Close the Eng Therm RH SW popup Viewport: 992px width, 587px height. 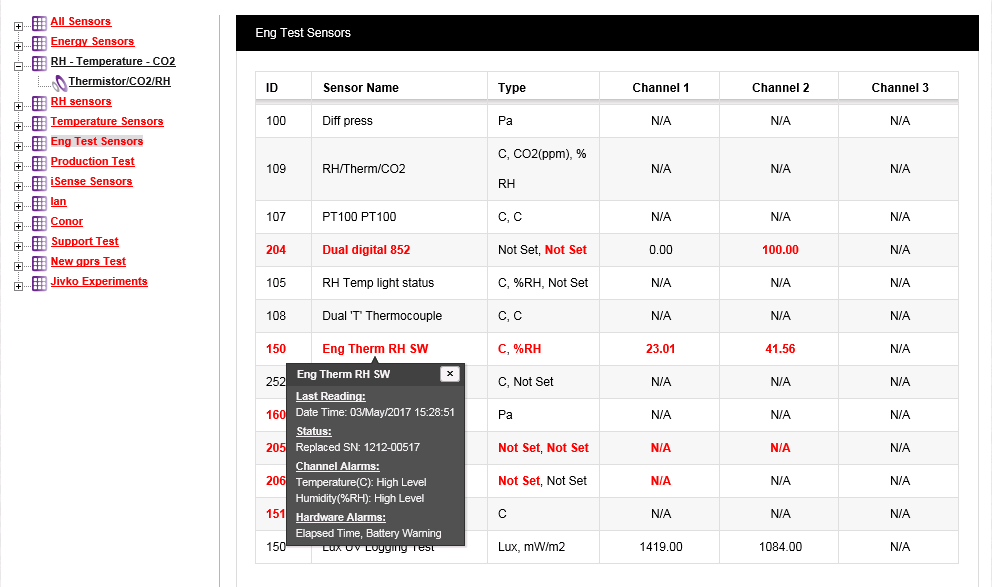450,374
